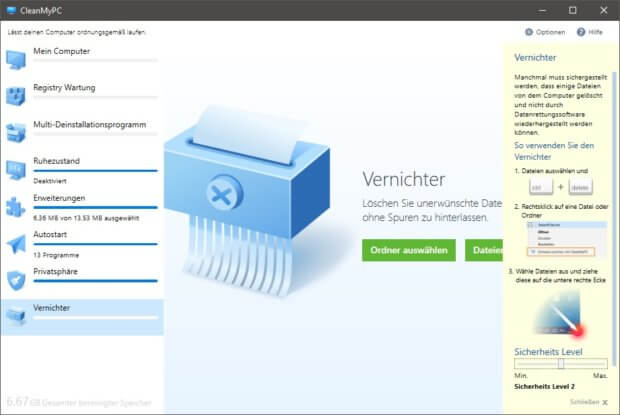This screenshot has height=415, width=620.
Task: Click the corner drag illustration thumbnail
Action: 558,314
